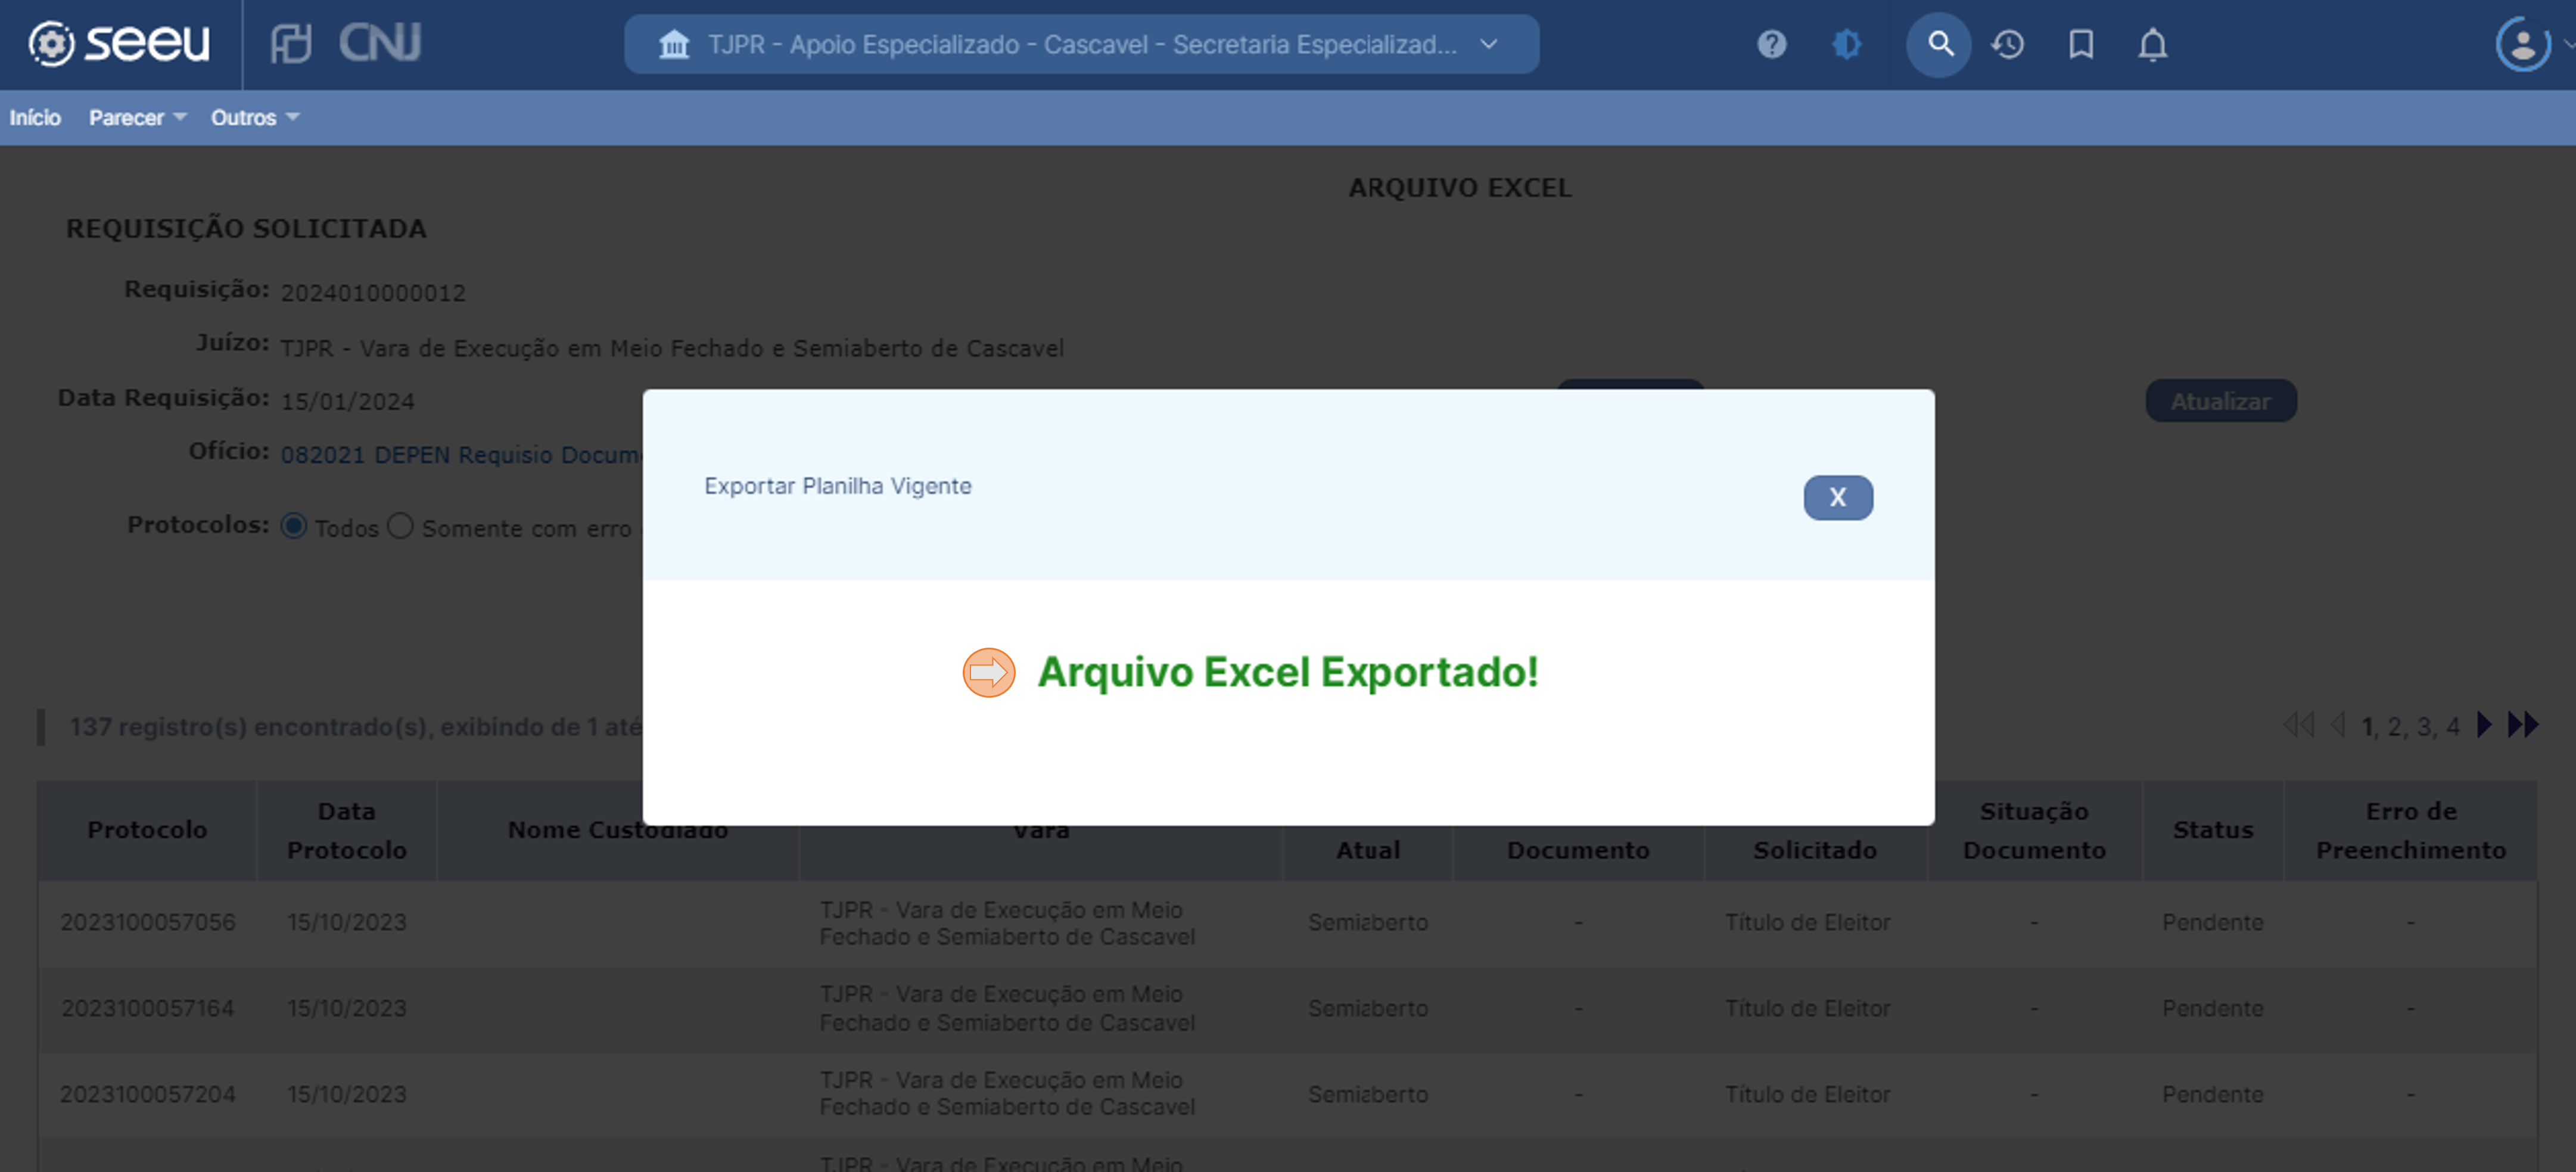Select Somente com erro radio

point(400,526)
